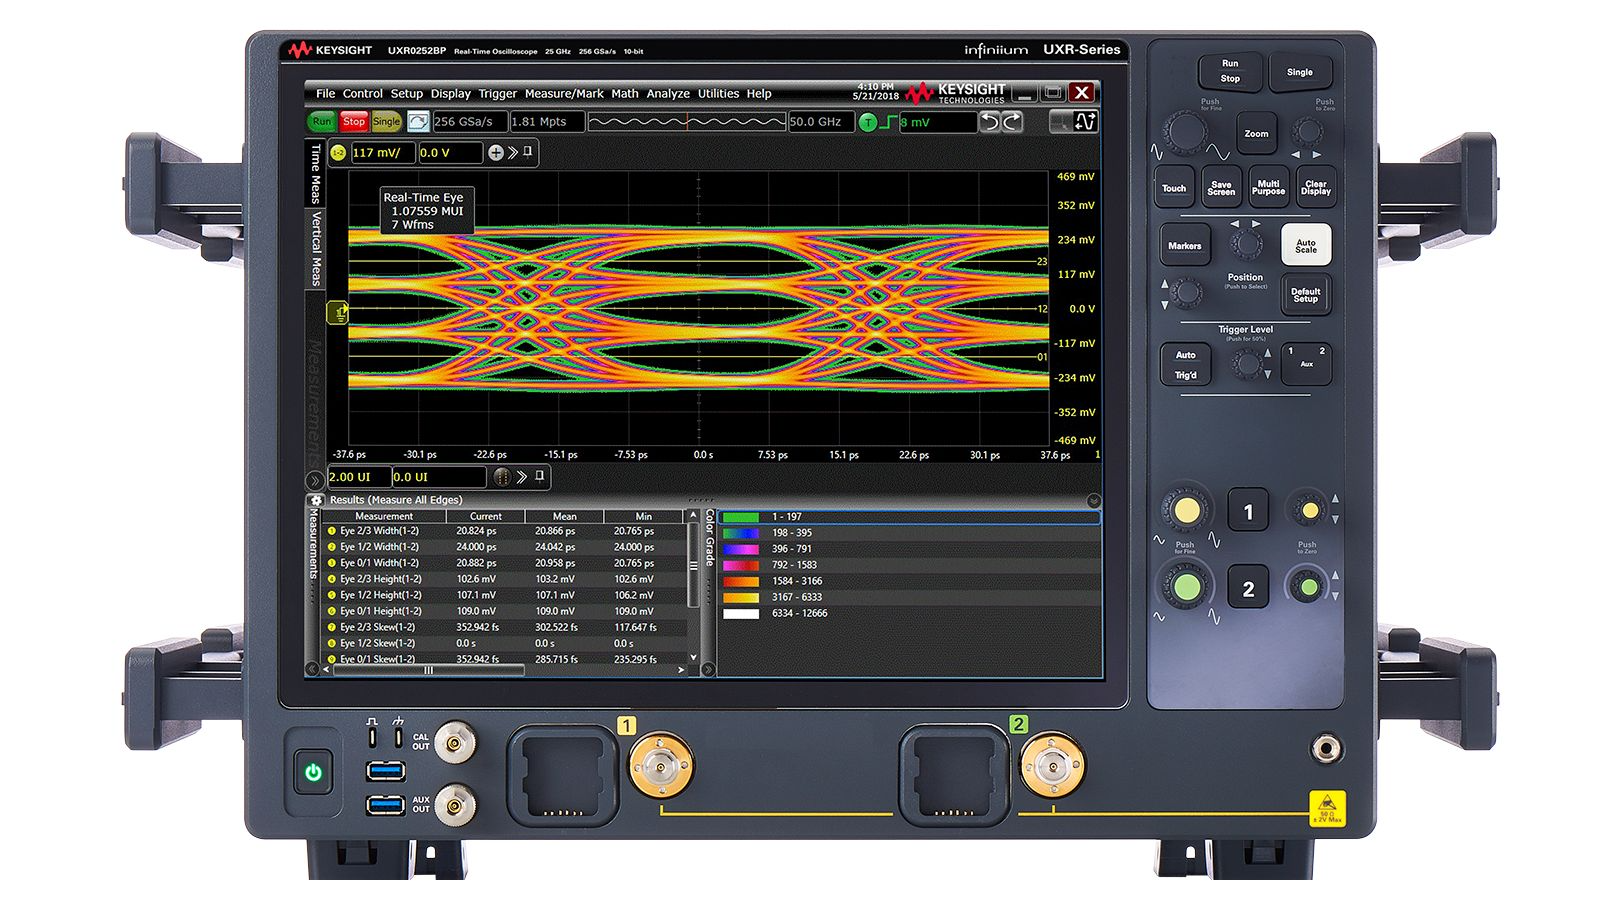Collapse the Results panel with chevron
The width and height of the screenshot is (1600, 900).
click(1093, 500)
